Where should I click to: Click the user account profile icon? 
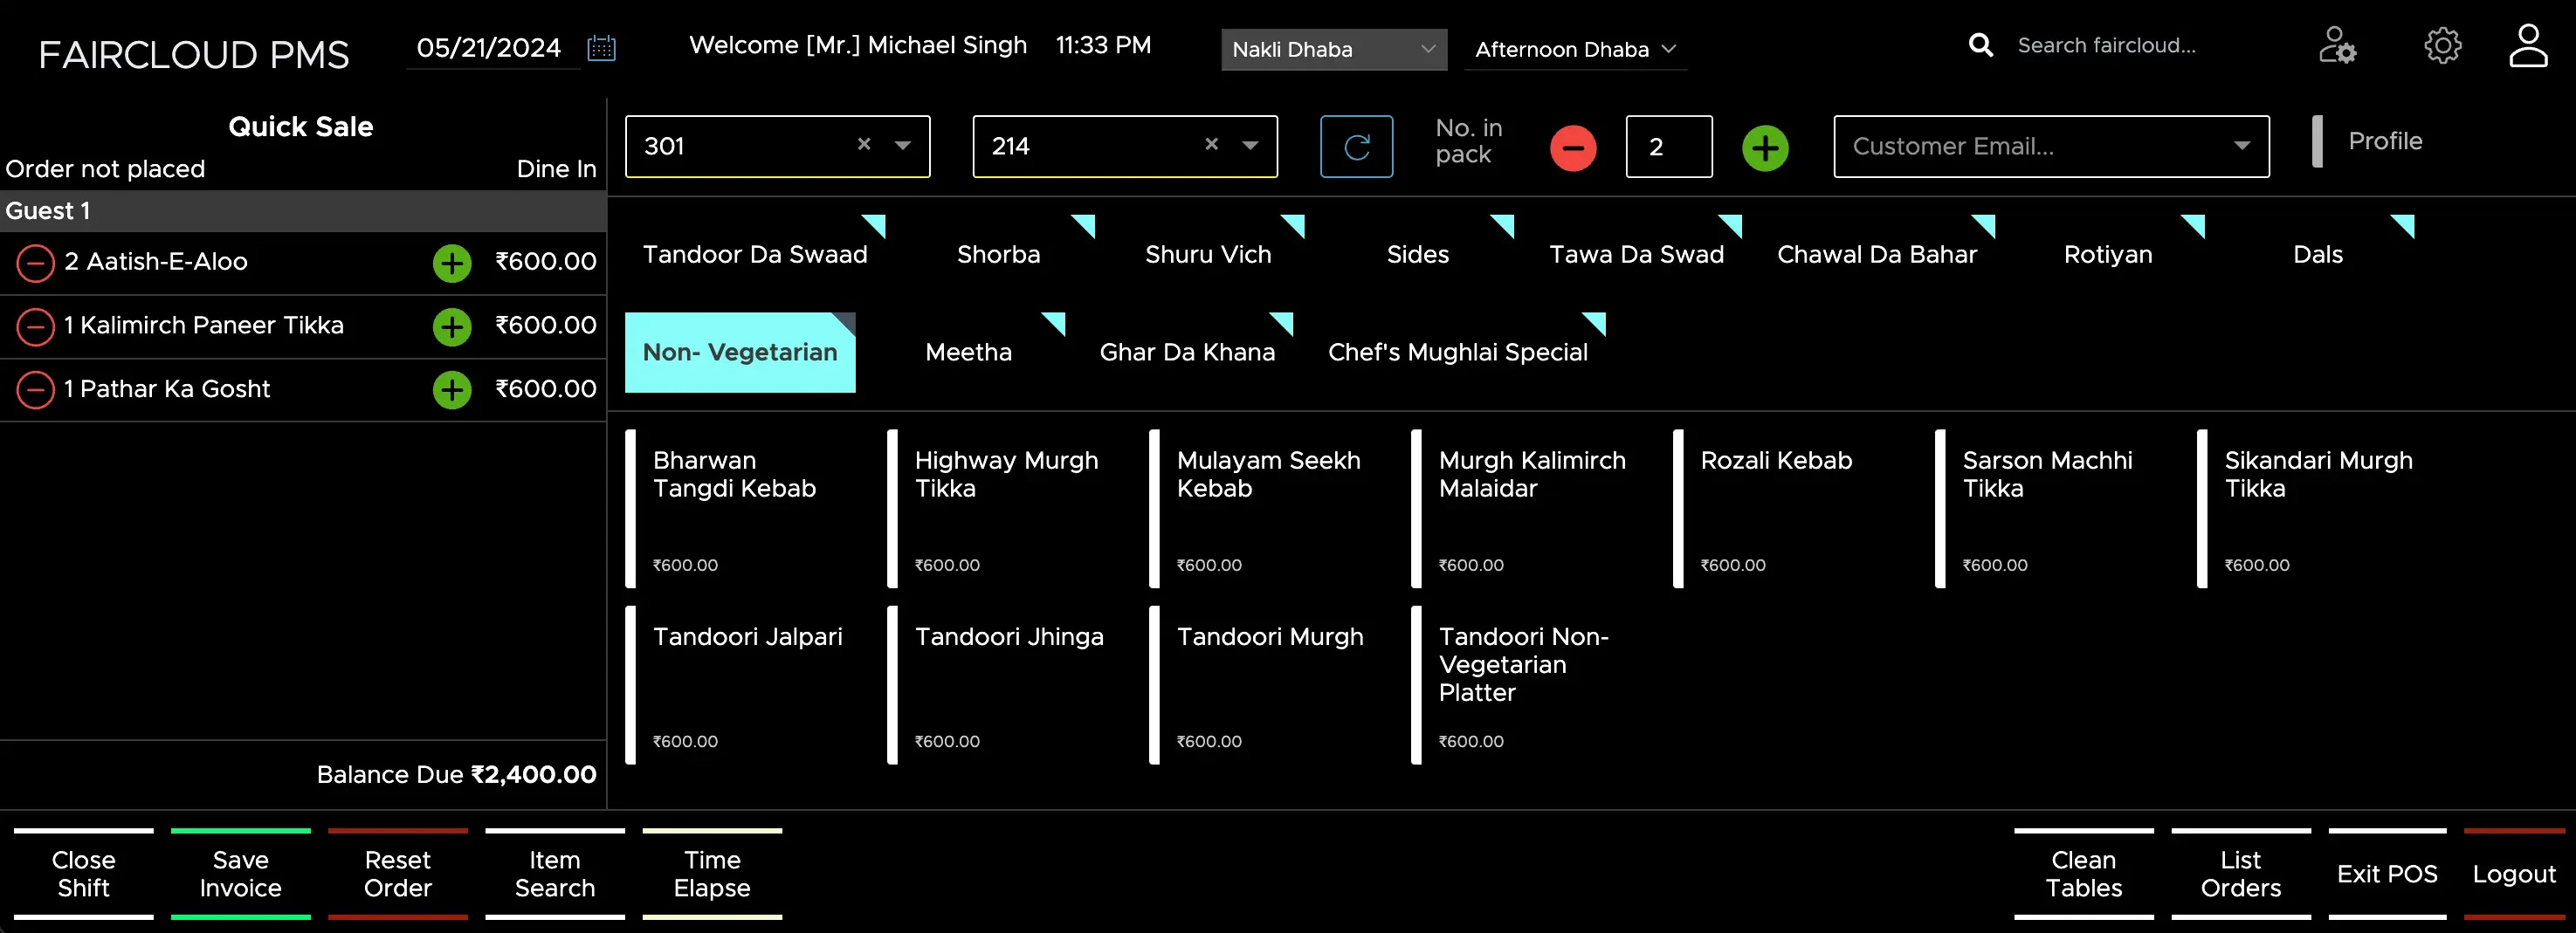2527,46
